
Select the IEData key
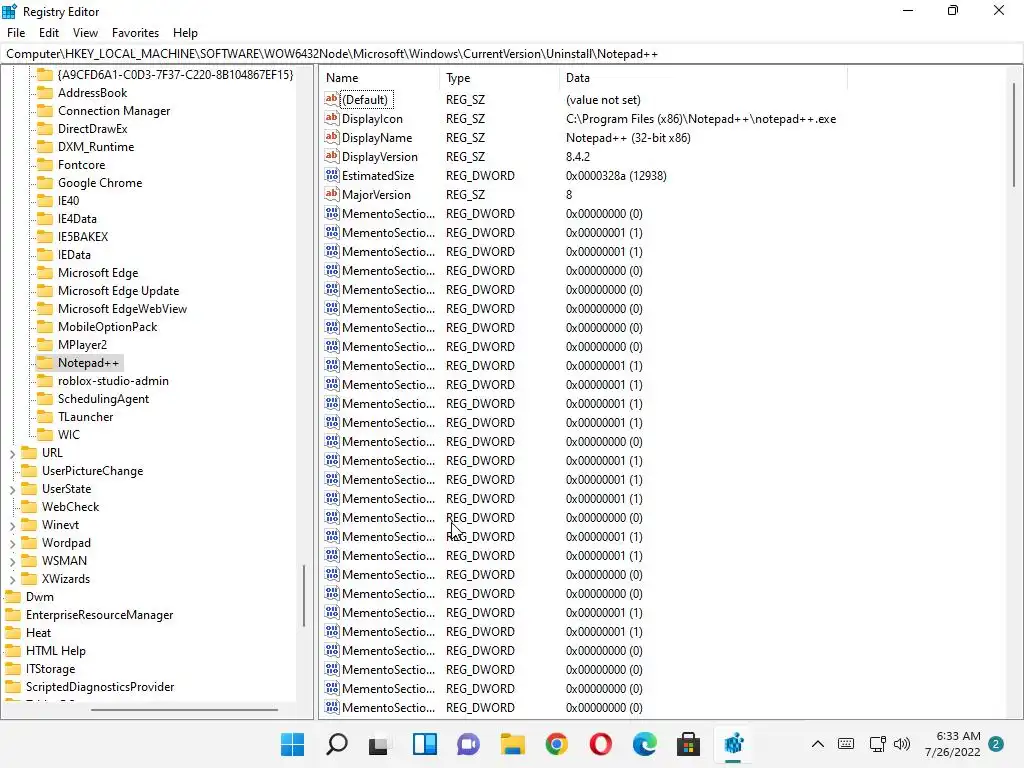point(74,255)
